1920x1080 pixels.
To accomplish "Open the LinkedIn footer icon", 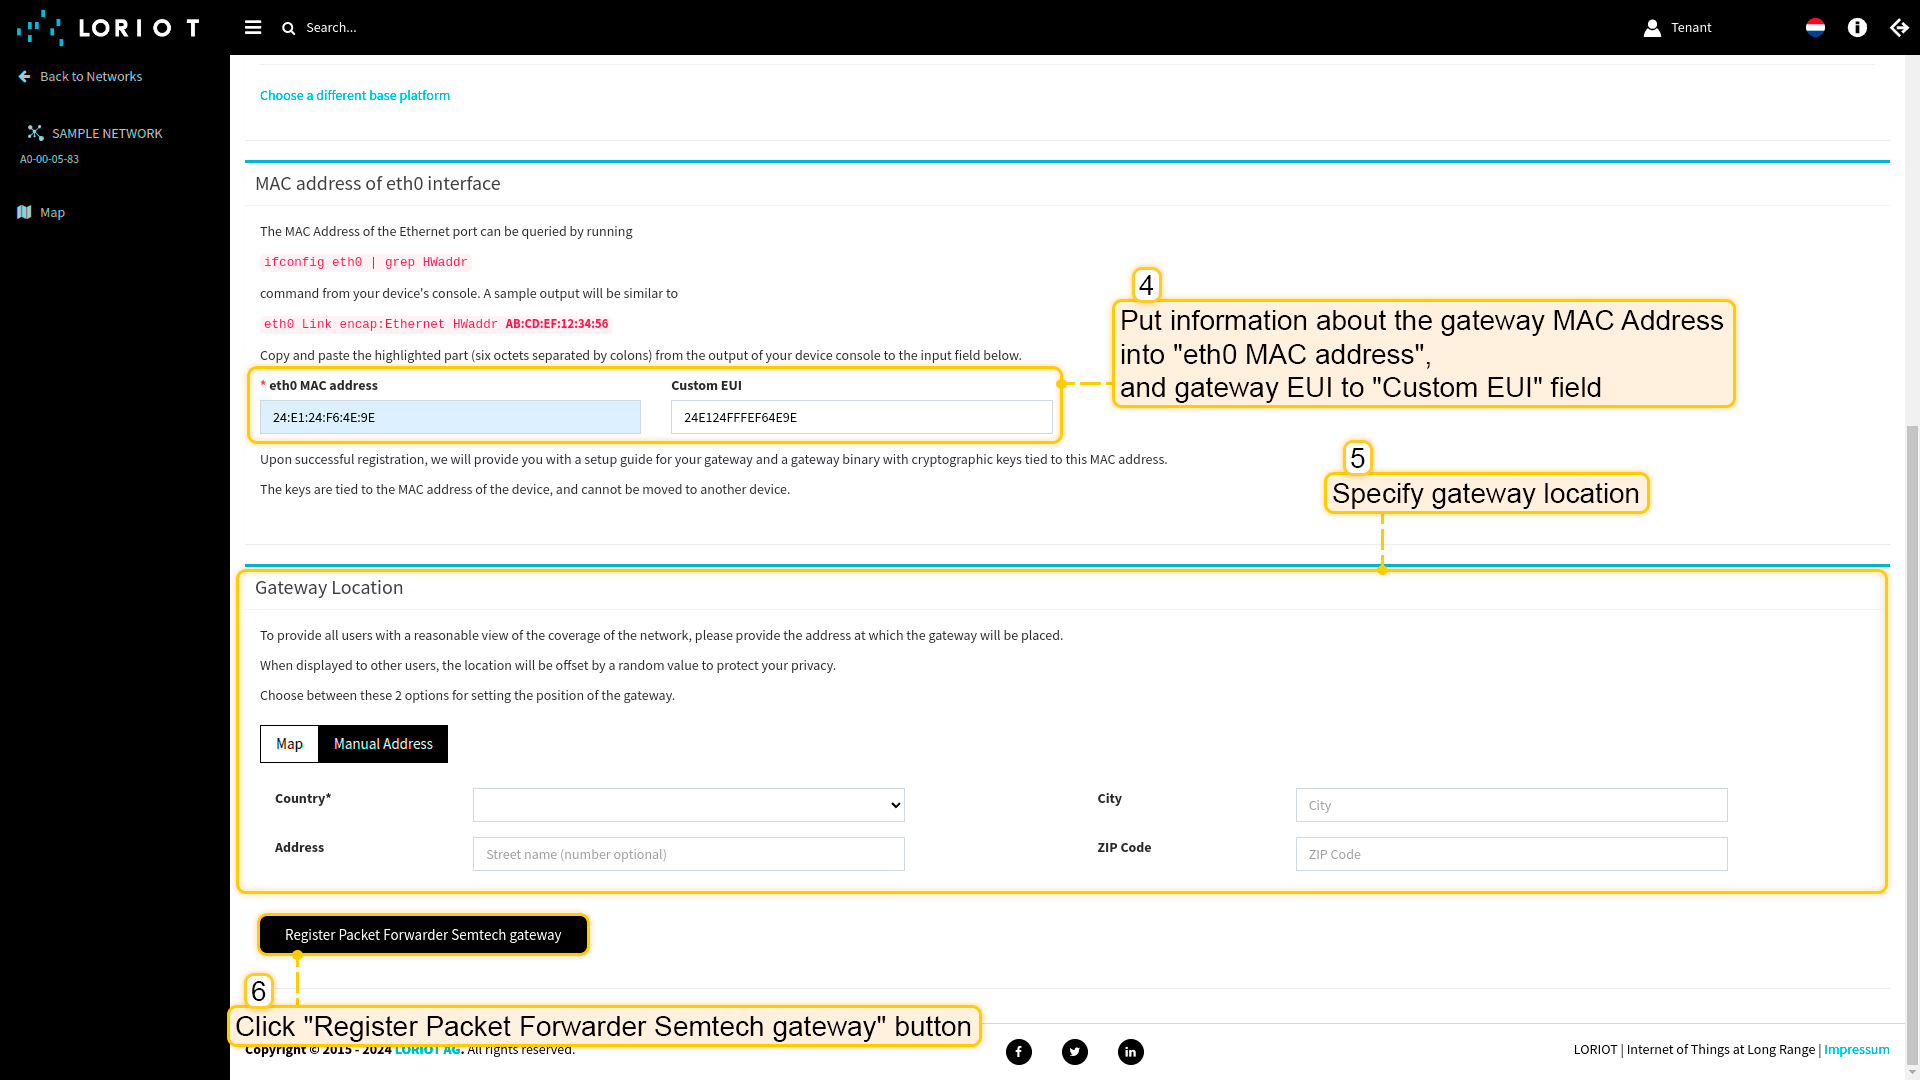I will click(x=1131, y=1052).
